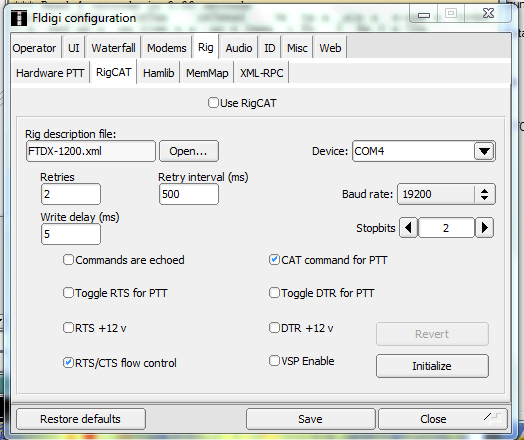Image resolution: width=524 pixels, height=440 pixels.
Task: Decrease Stopbits with the left arrow
Action: pos(408,228)
